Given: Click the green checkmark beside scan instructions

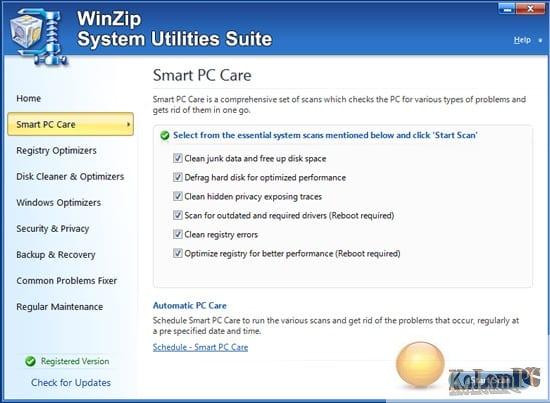Looking at the screenshot, I should click(165, 135).
